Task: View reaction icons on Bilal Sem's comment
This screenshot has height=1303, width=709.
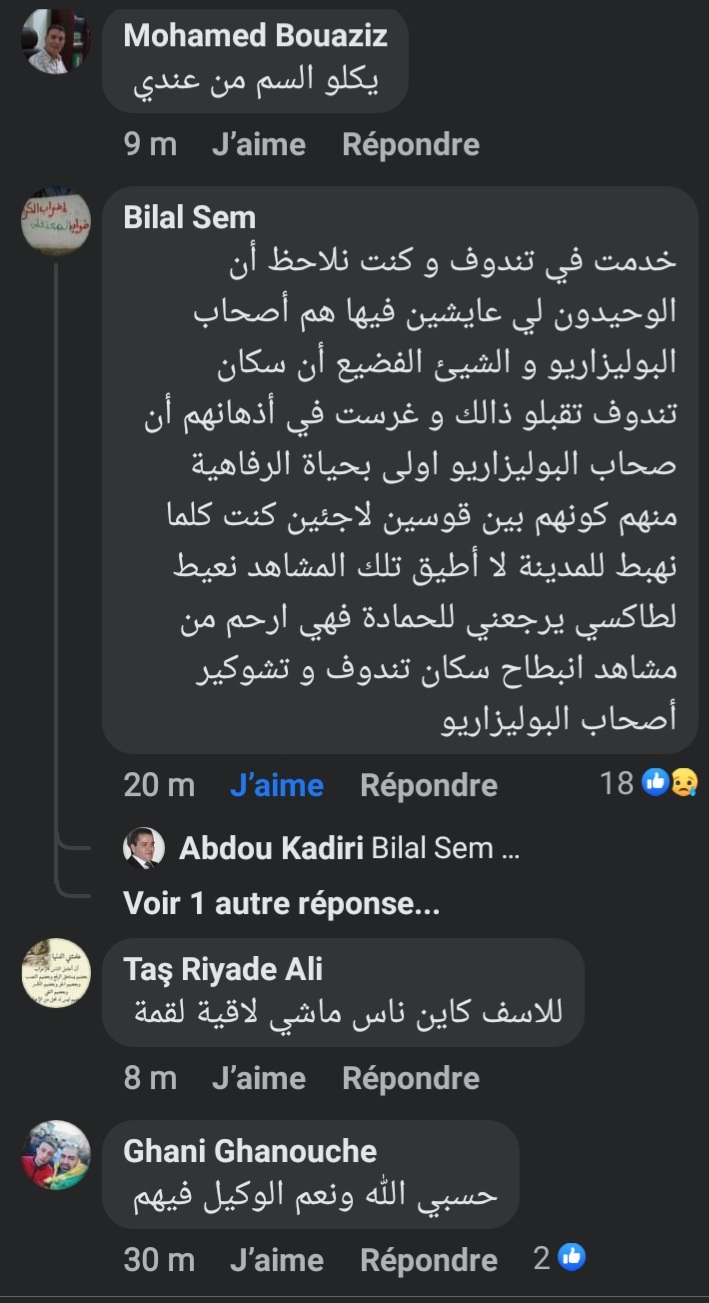Action: click(669, 783)
